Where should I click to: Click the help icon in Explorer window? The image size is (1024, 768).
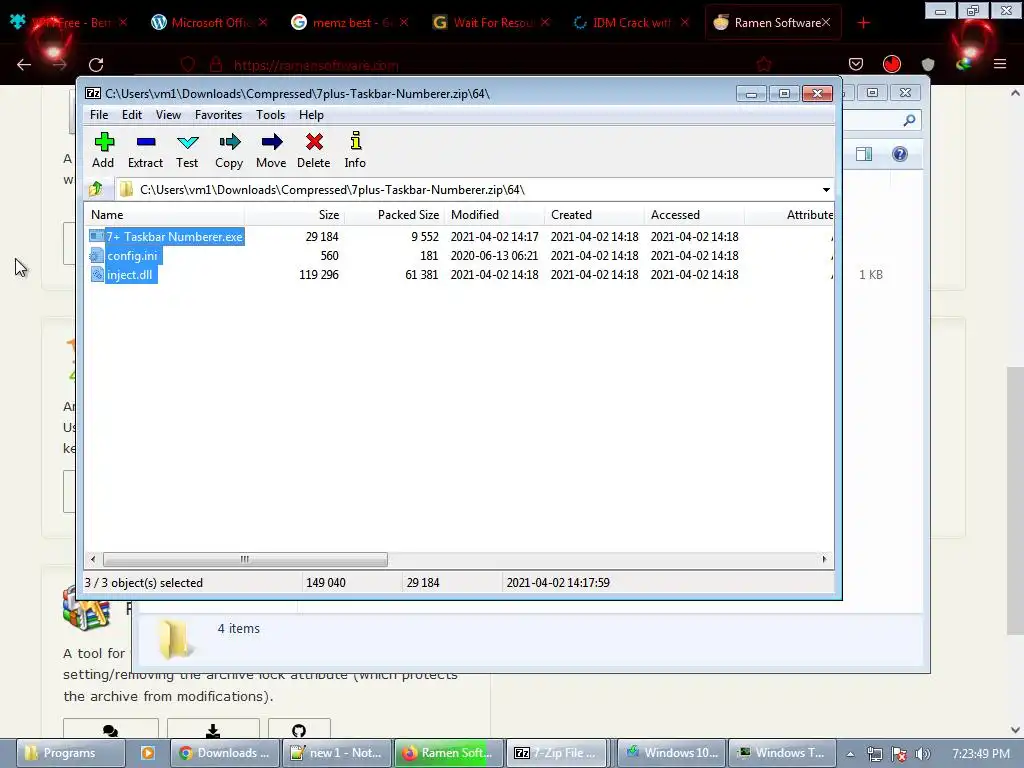point(900,154)
